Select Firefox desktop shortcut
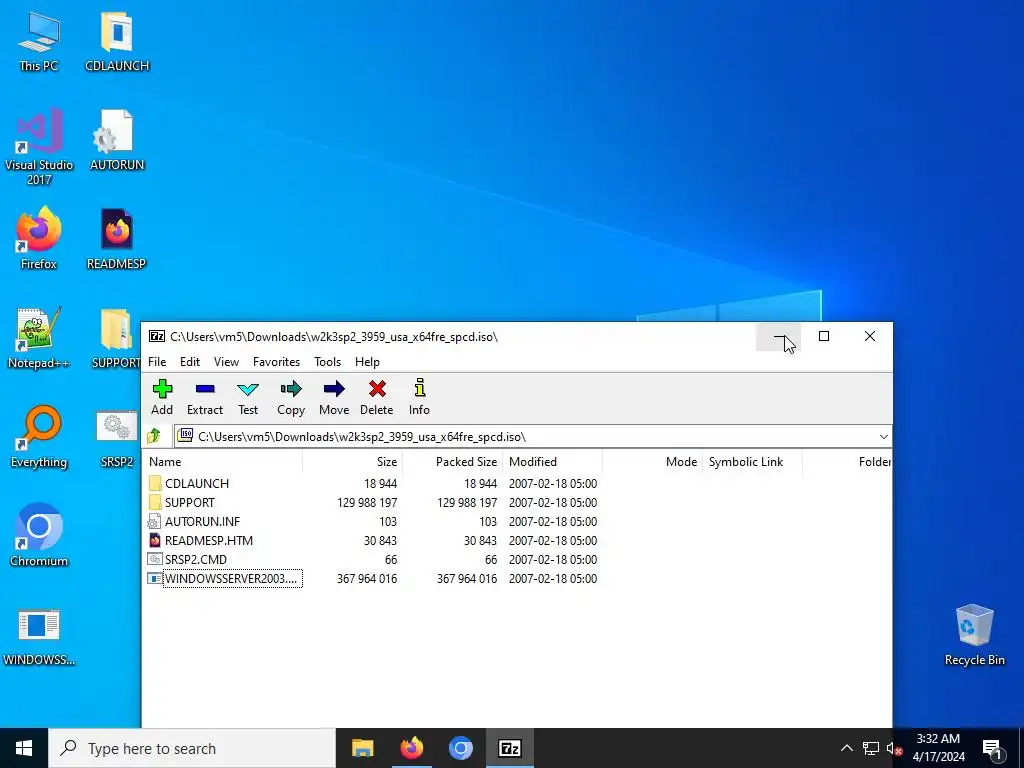 (x=39, y=238)
